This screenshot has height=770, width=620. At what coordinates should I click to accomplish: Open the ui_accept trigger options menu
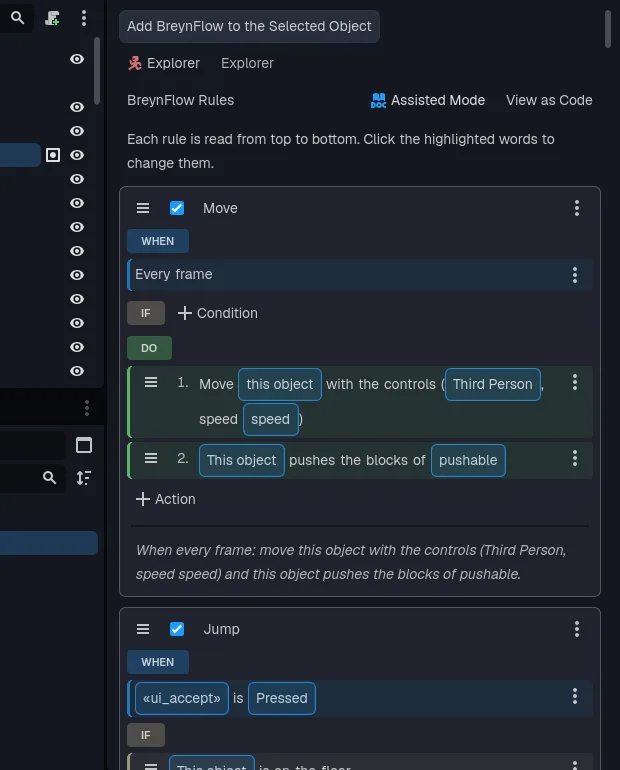click(575, 696)
